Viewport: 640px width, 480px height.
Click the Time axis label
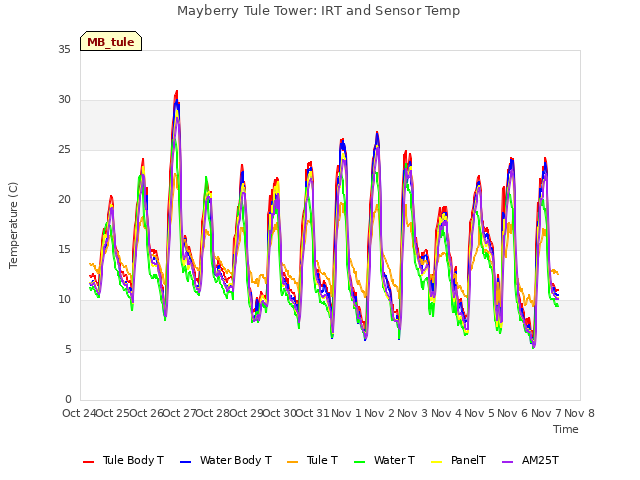(566, 429)
